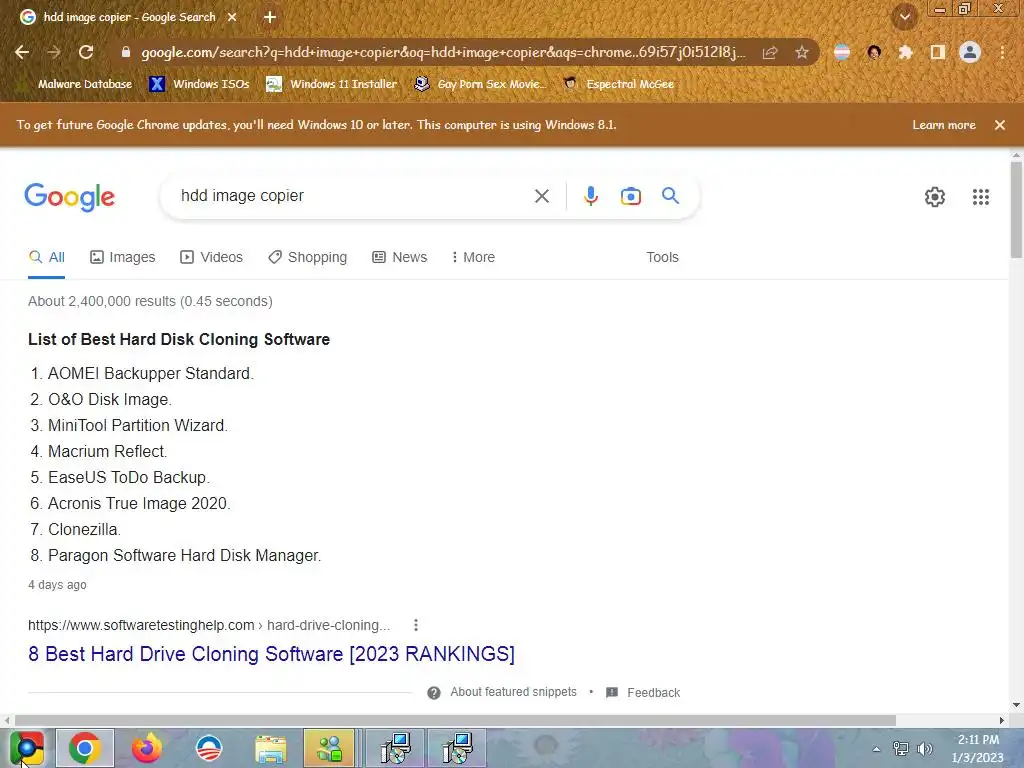The height and width of the screenshot is (768, 1024).
Task: Open the Chrome three-dot menu
Action: 1002,52
